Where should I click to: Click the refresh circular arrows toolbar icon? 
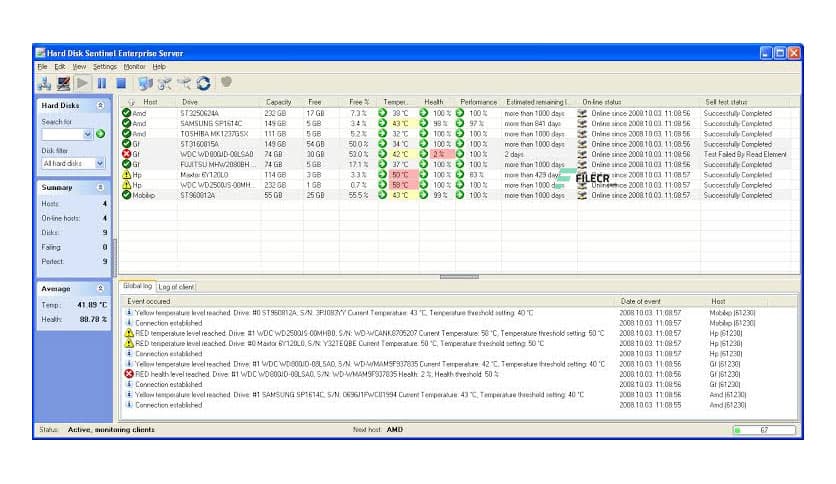click(x=204, y=83)
